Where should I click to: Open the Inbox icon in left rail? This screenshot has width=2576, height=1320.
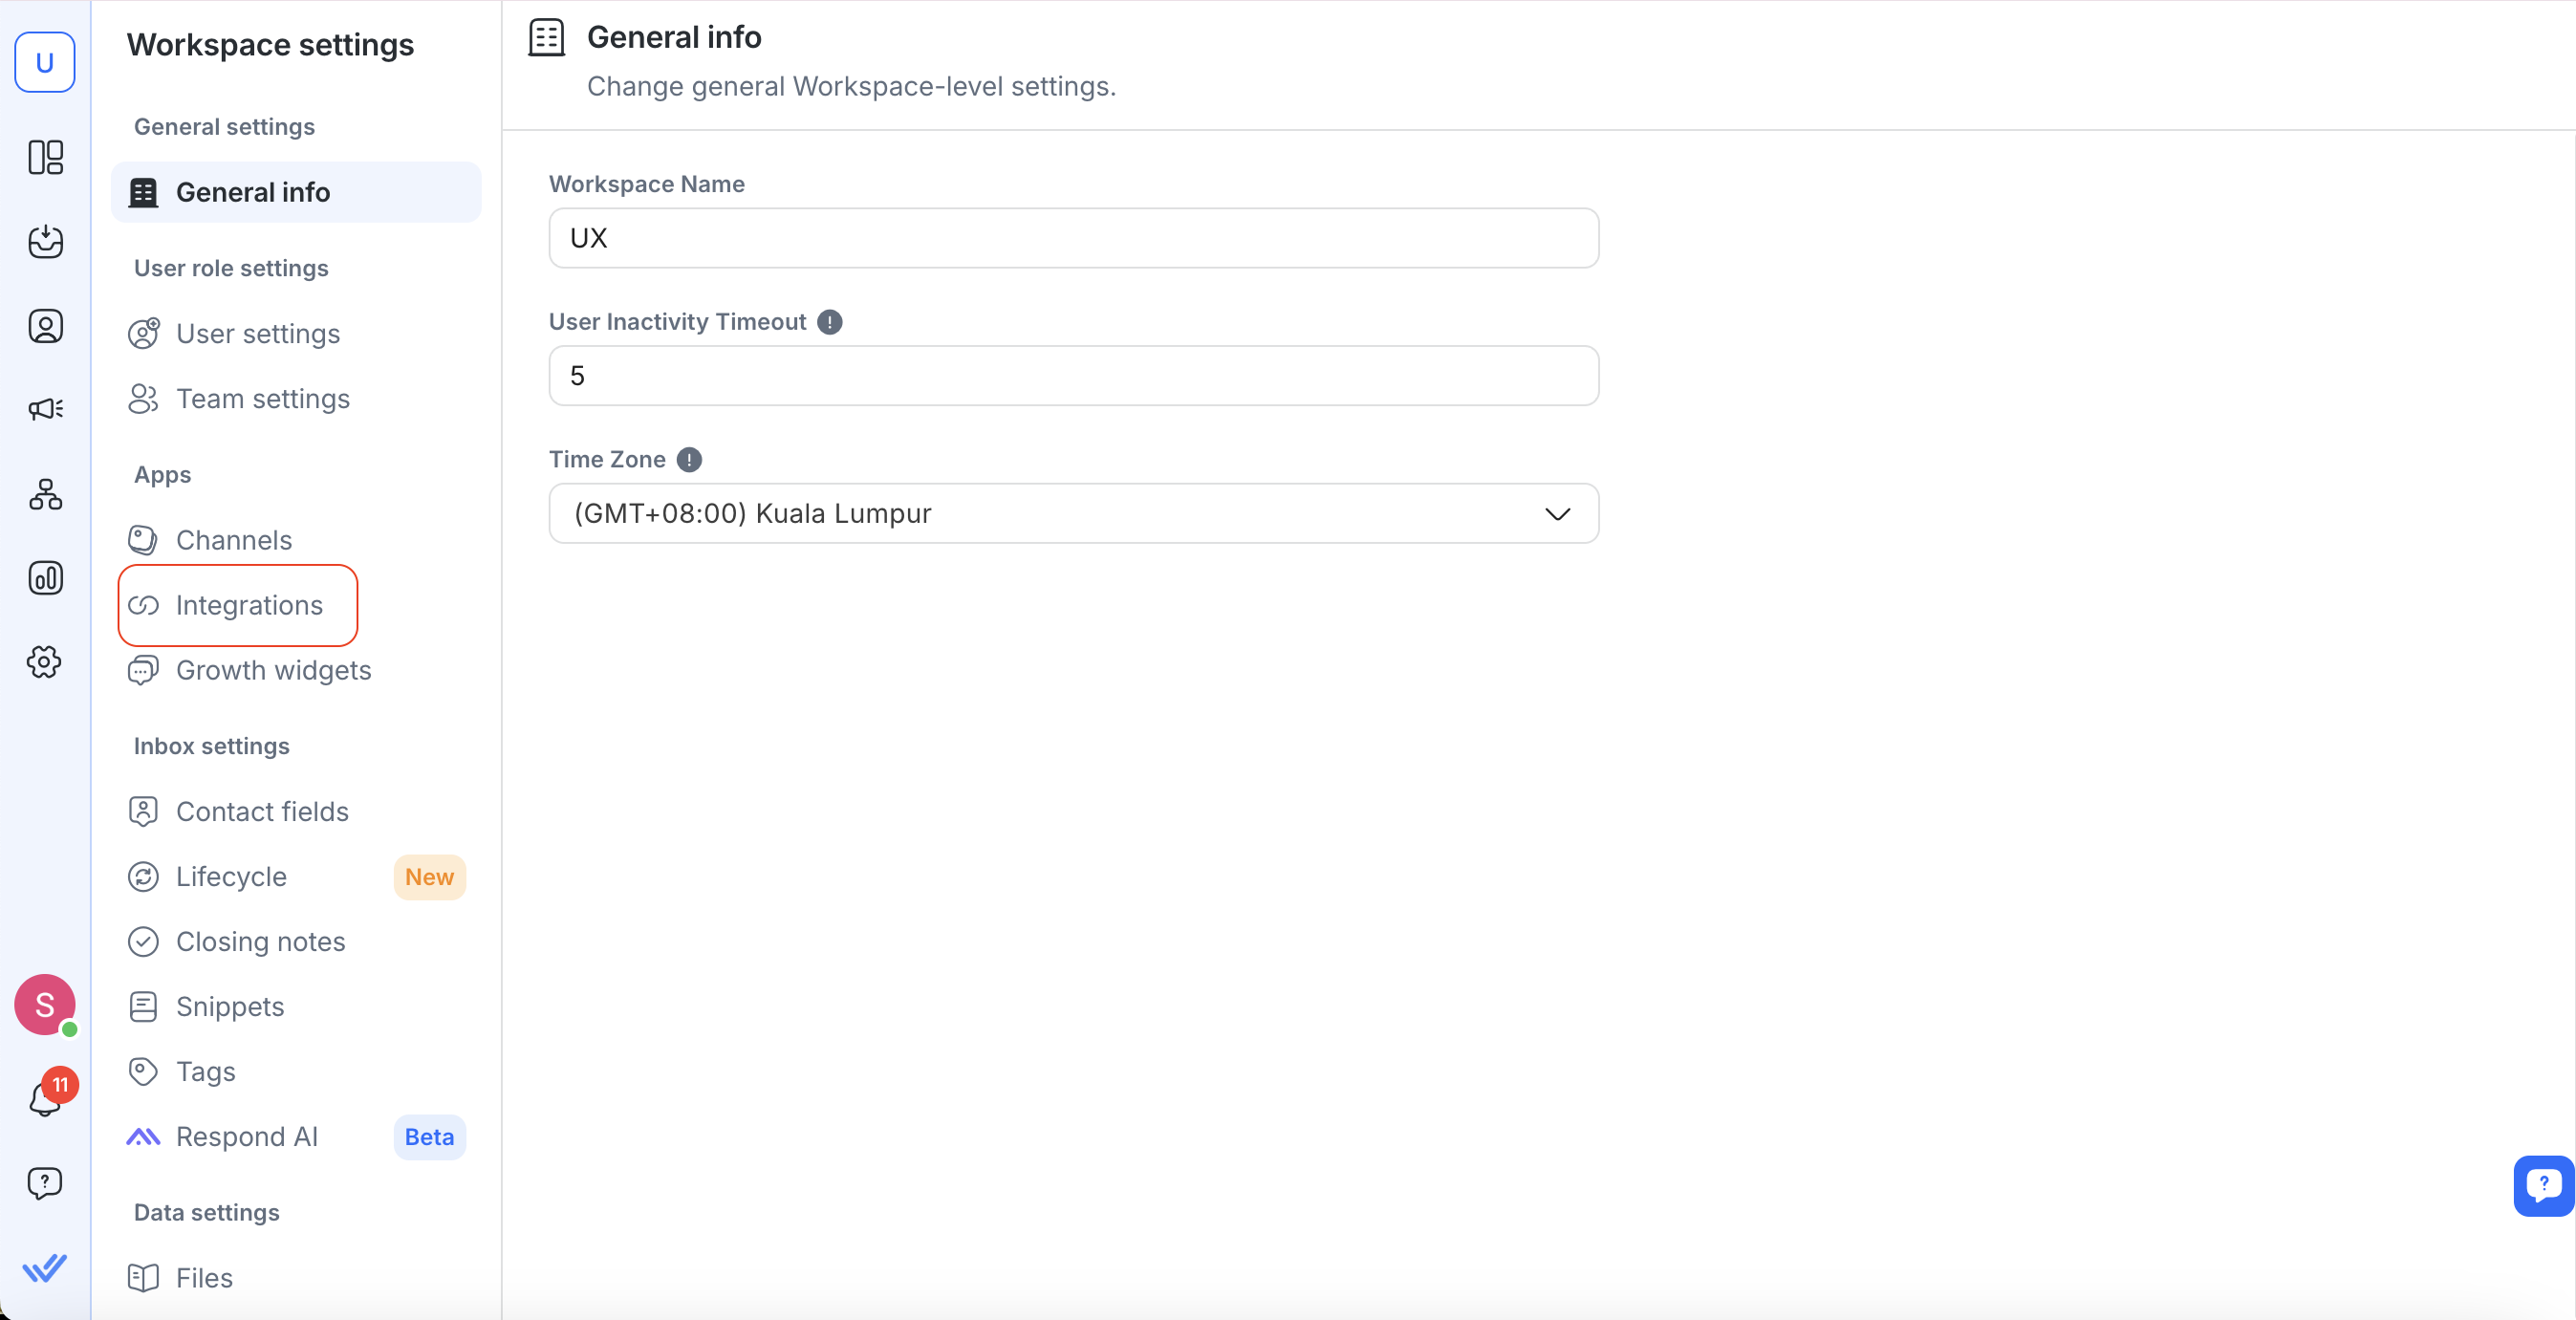pos(45,241)
